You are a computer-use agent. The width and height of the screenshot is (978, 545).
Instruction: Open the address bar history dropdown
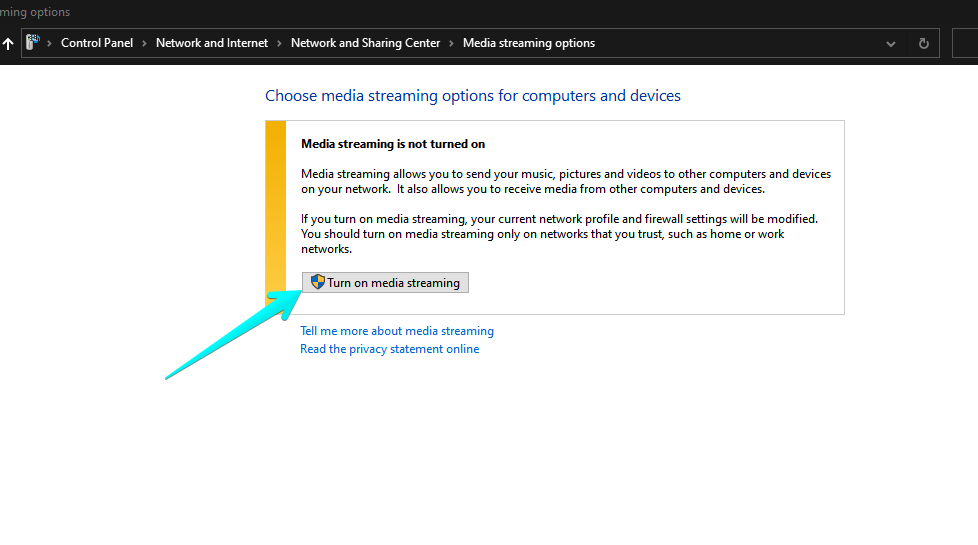coord(891,44)
